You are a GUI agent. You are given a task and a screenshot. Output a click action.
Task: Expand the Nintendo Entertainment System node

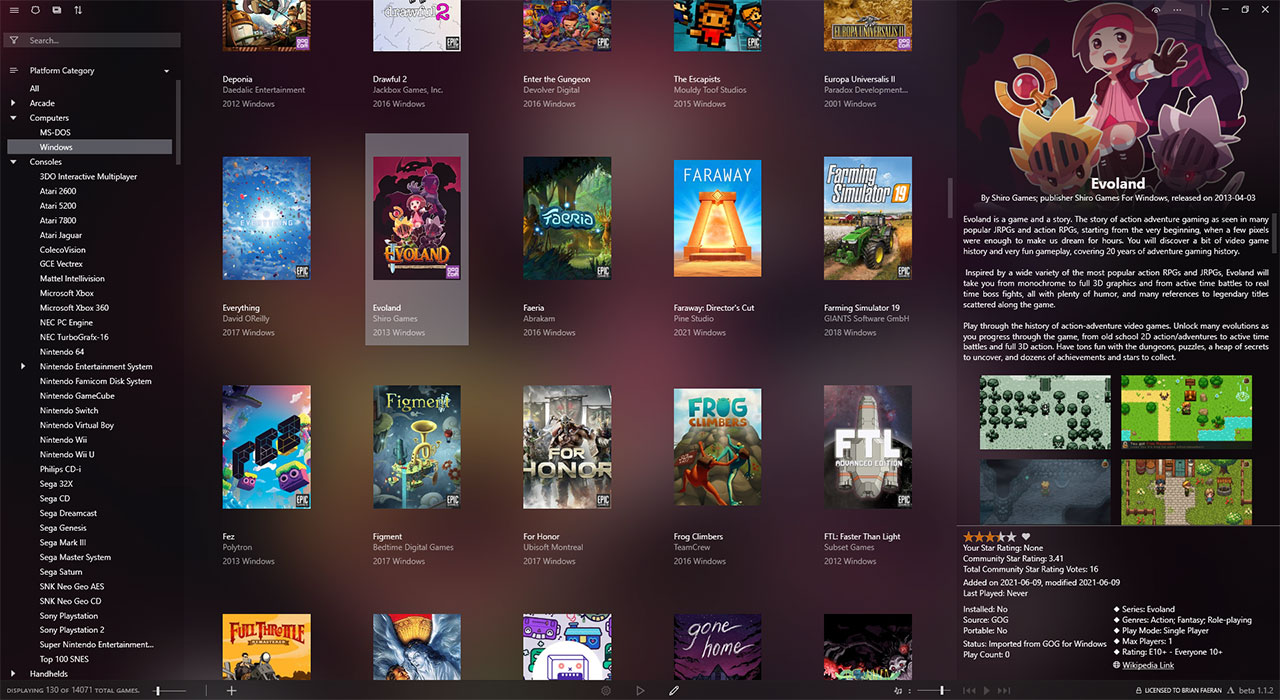[x=23, y=367]
